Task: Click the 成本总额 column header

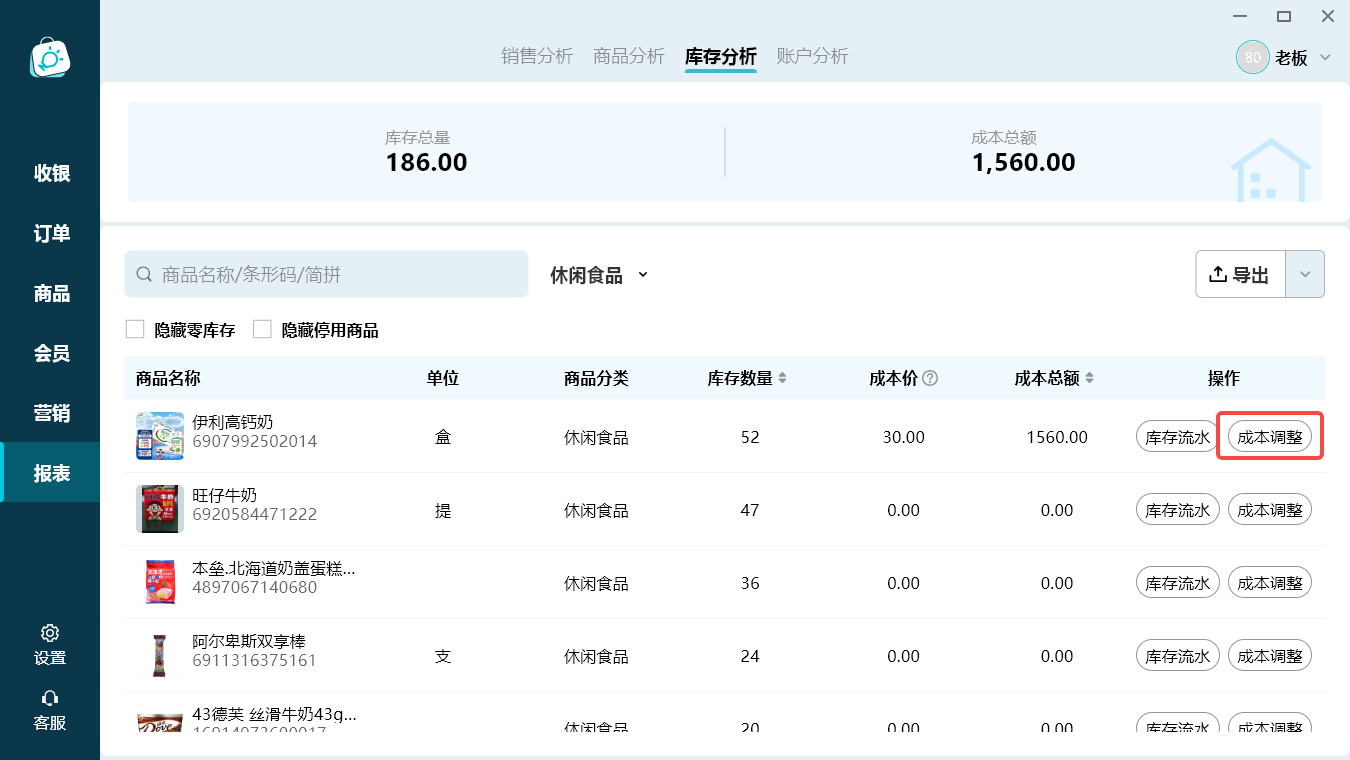Action: (1047, 378)
